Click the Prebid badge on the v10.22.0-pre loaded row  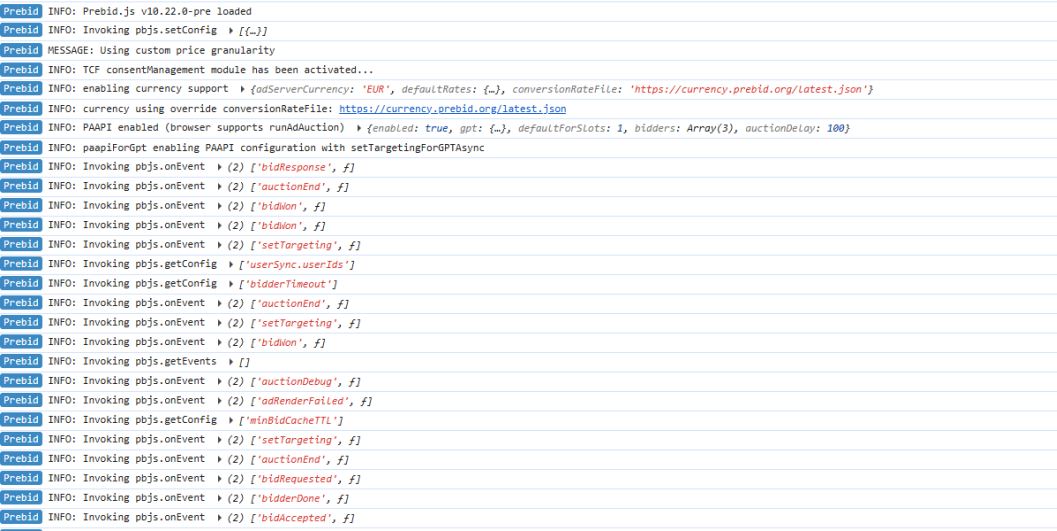tap(21, 11)
